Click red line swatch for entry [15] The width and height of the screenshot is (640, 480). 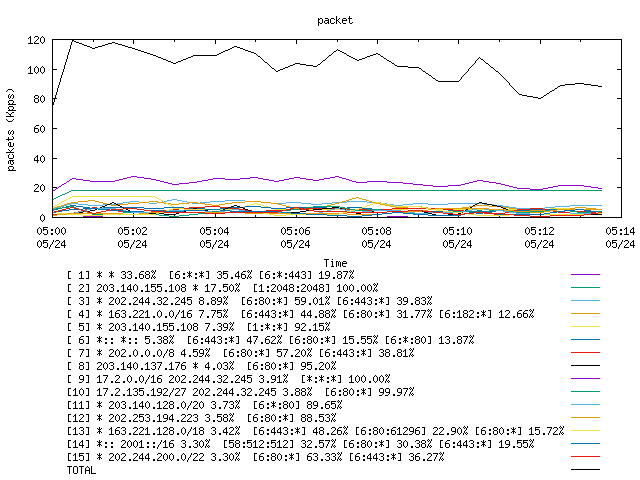(585, 457)
